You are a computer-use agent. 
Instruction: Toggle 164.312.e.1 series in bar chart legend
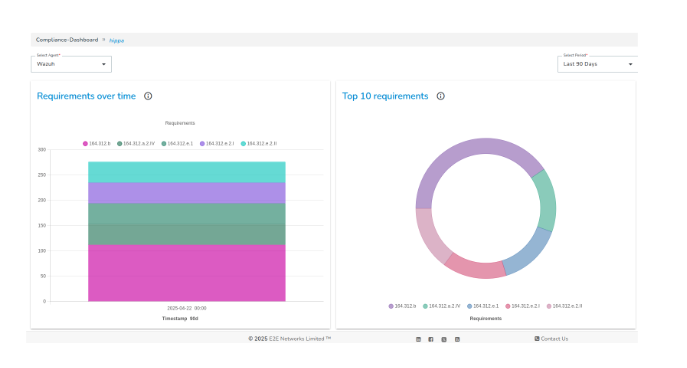pos(177,144)
